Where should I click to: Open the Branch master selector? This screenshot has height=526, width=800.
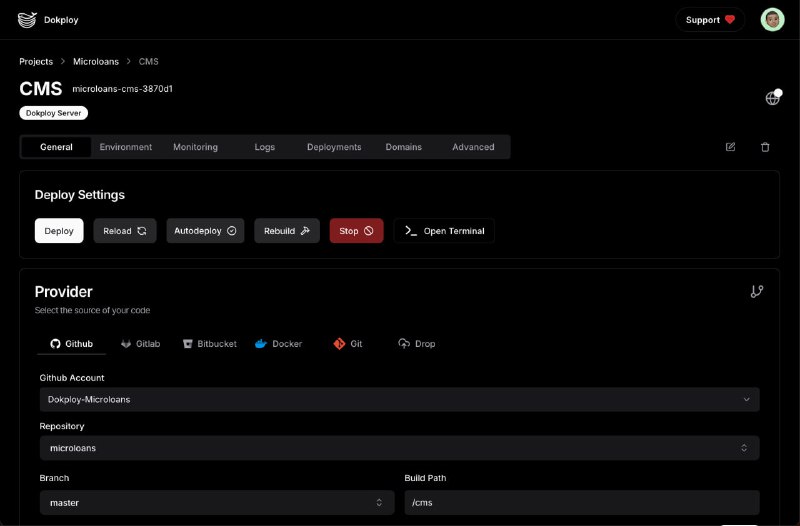[x=215, y=503]
